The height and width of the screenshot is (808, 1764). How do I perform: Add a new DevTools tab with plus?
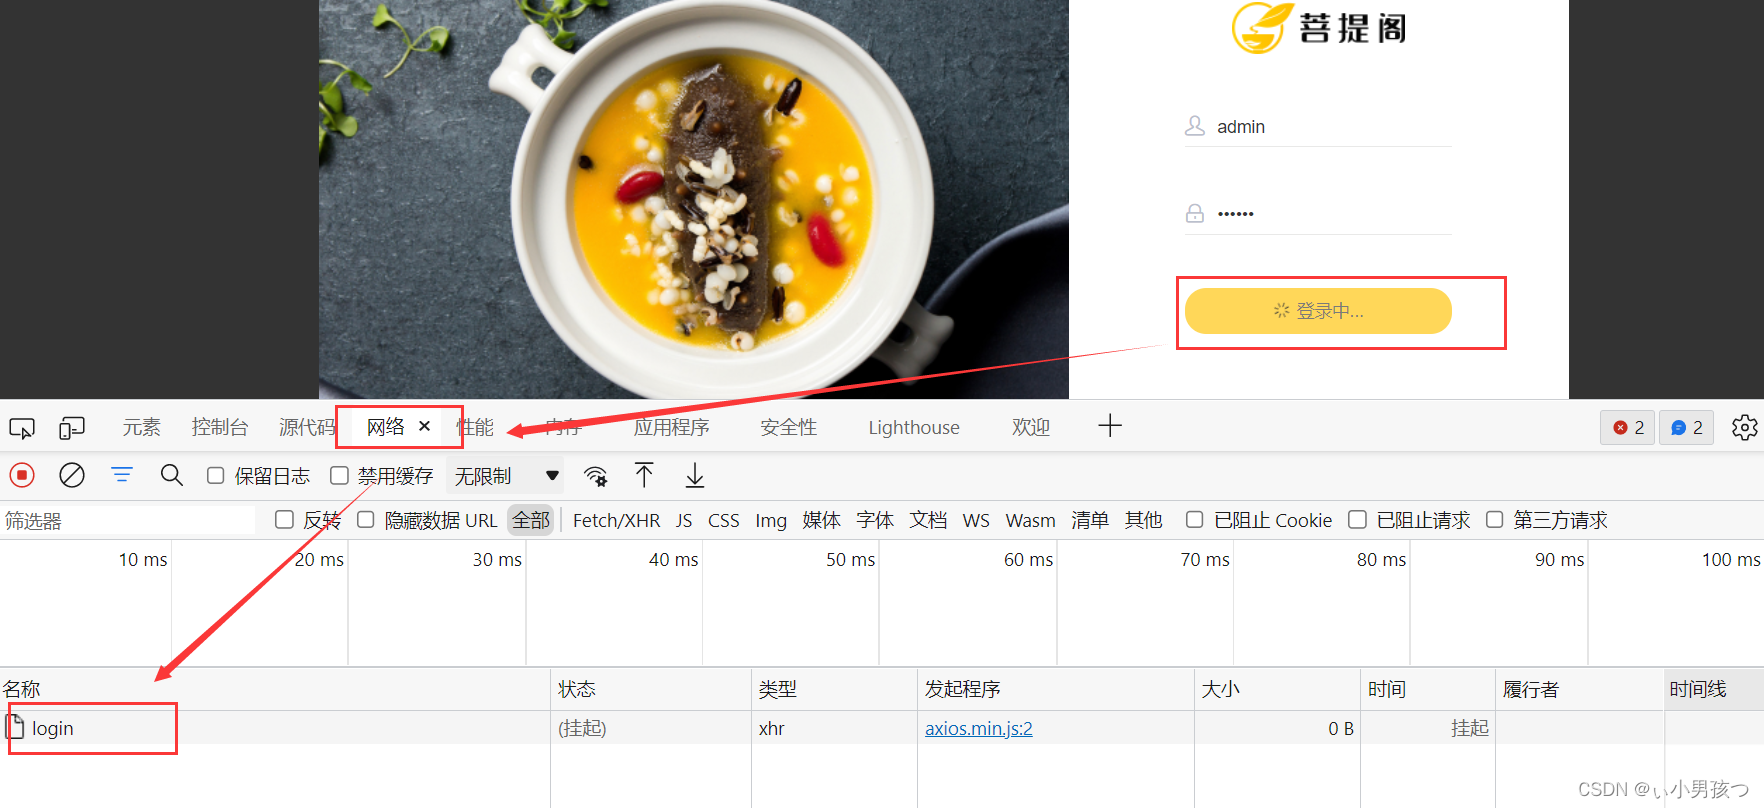tap(1110, 426)
